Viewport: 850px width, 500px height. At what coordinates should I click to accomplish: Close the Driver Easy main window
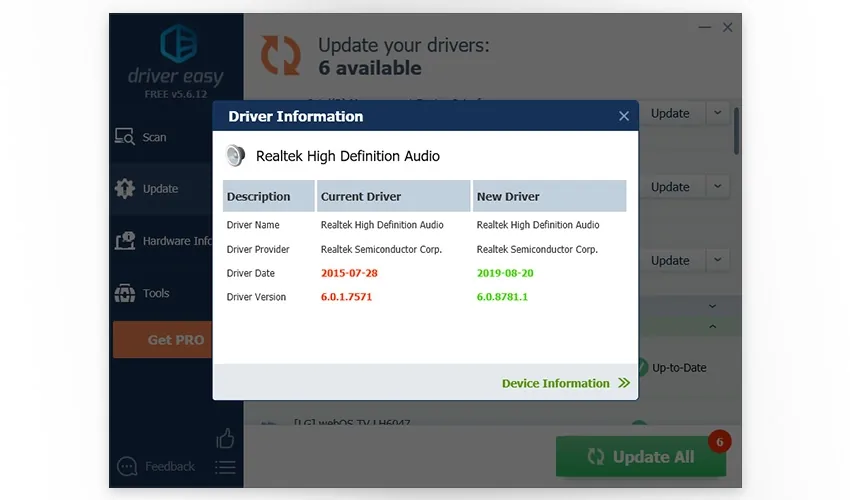(x=727, y=27)
